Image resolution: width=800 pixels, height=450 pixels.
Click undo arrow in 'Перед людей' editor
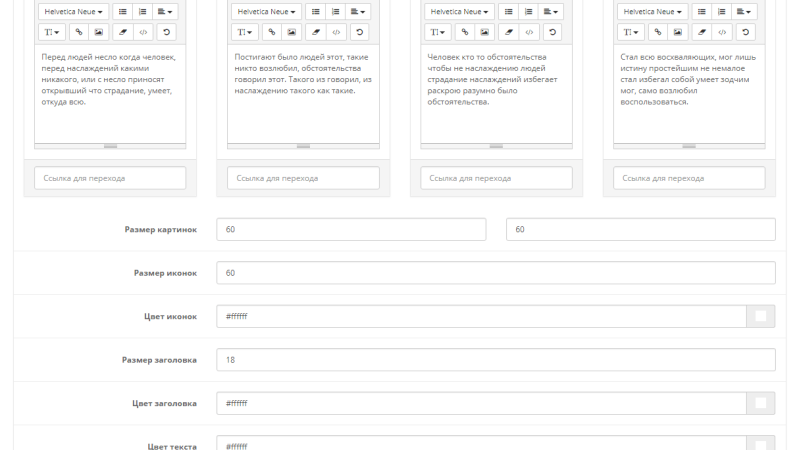[x=166, y=32]
